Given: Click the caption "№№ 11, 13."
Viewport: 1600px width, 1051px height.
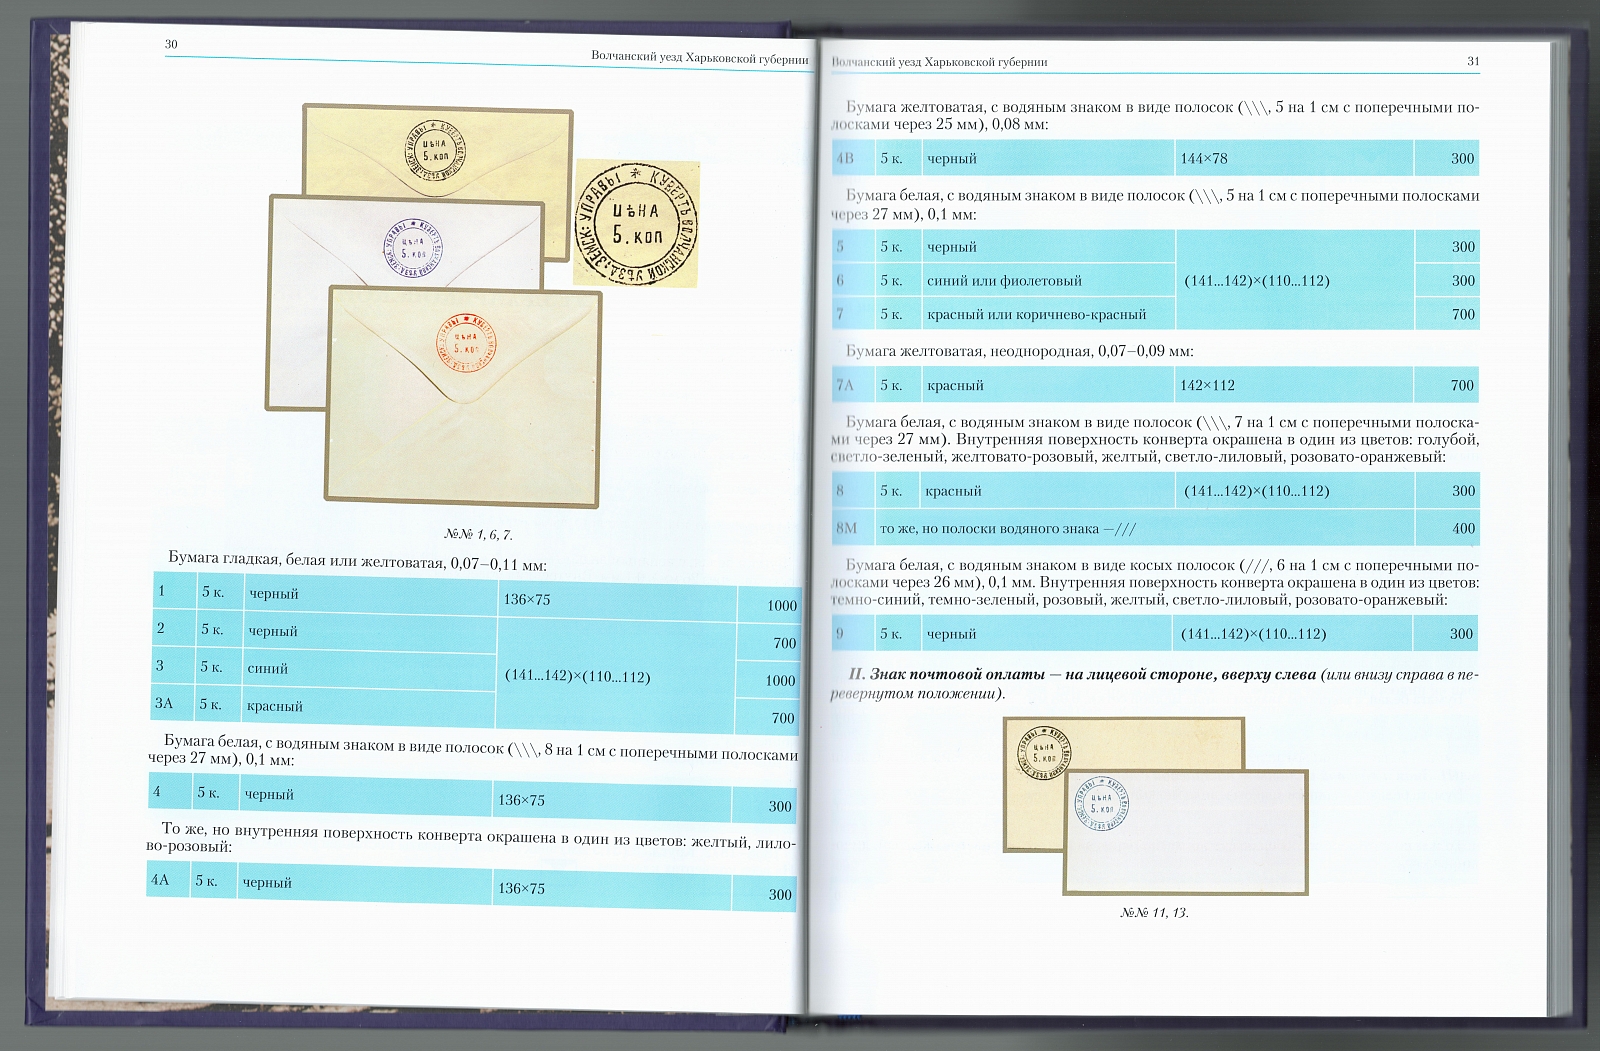Looking at the screenshot, I should point(1154,912).
